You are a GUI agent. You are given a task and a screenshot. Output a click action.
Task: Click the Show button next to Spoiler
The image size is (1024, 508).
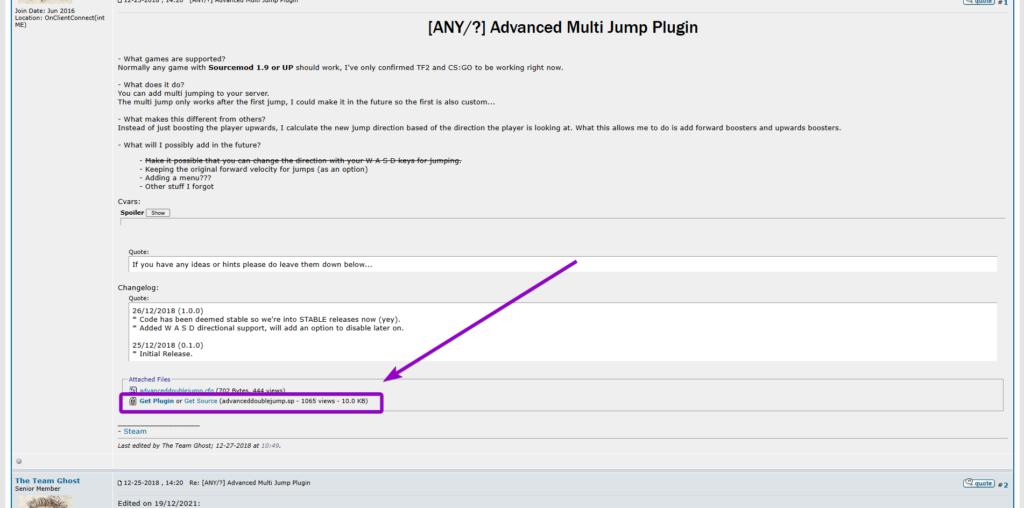point(157,213)
